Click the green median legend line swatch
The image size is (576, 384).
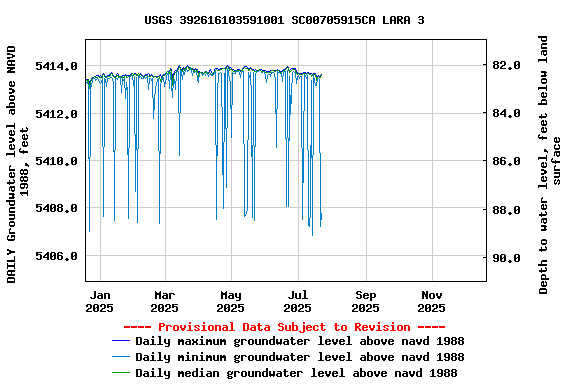[x=121, y=373]
